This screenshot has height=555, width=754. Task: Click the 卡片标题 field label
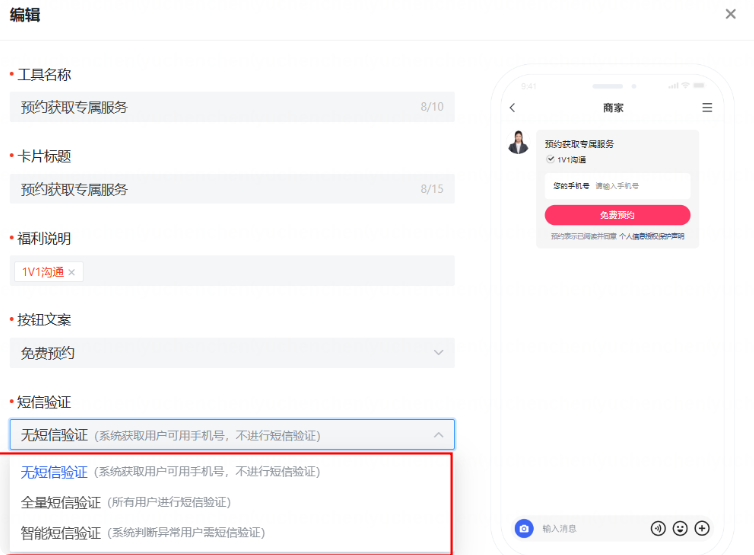44,156
